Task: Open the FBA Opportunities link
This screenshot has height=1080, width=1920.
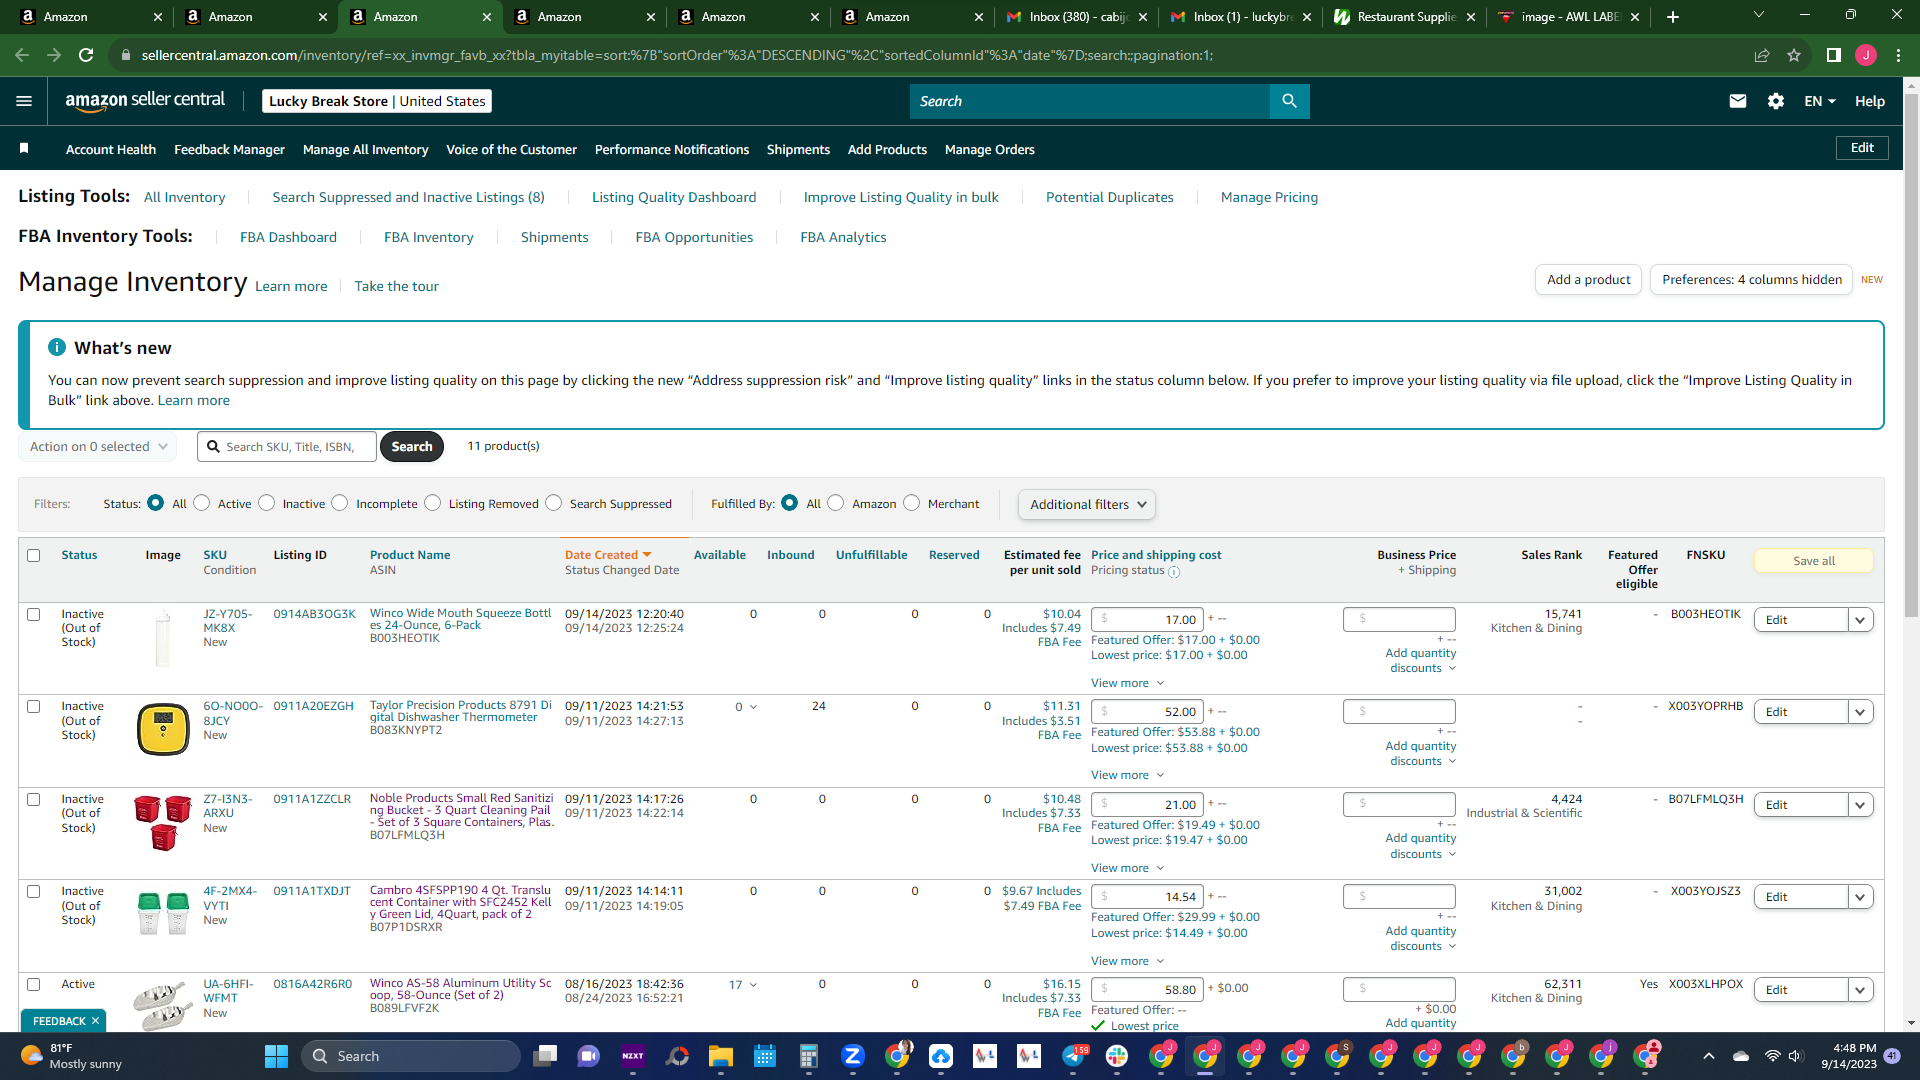Action: pos(694,237)
